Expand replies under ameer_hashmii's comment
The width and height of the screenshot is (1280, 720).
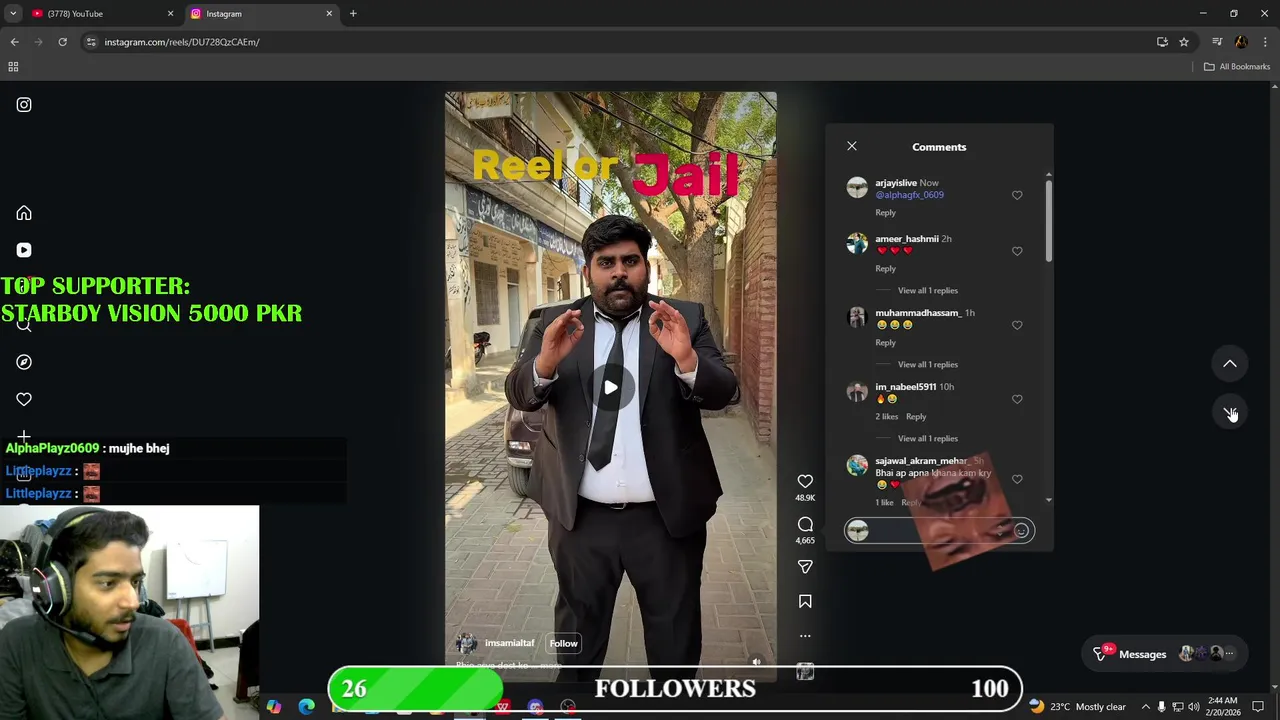pos(927,290)
